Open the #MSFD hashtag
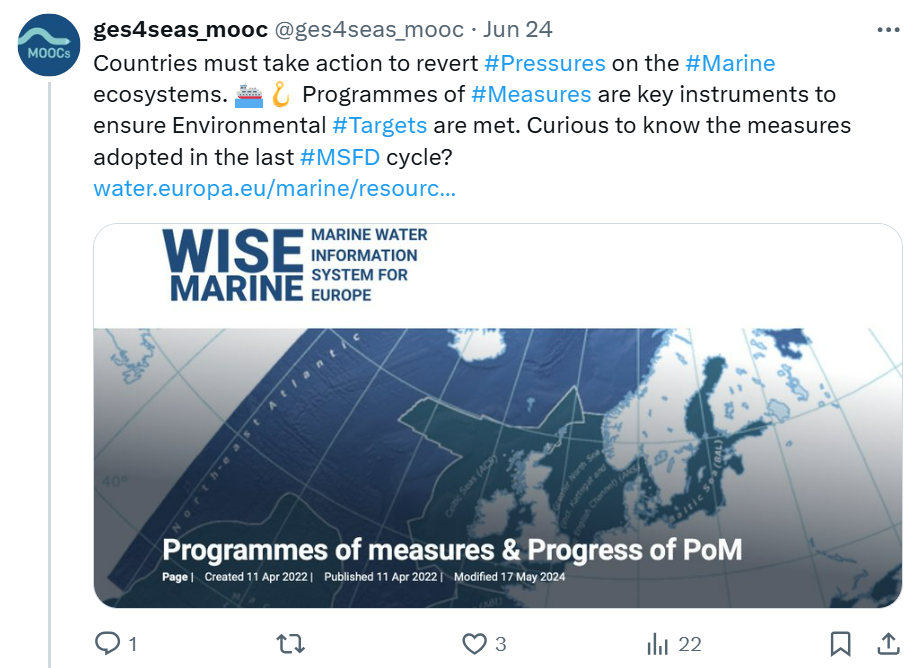 click(x=339, y=157)
